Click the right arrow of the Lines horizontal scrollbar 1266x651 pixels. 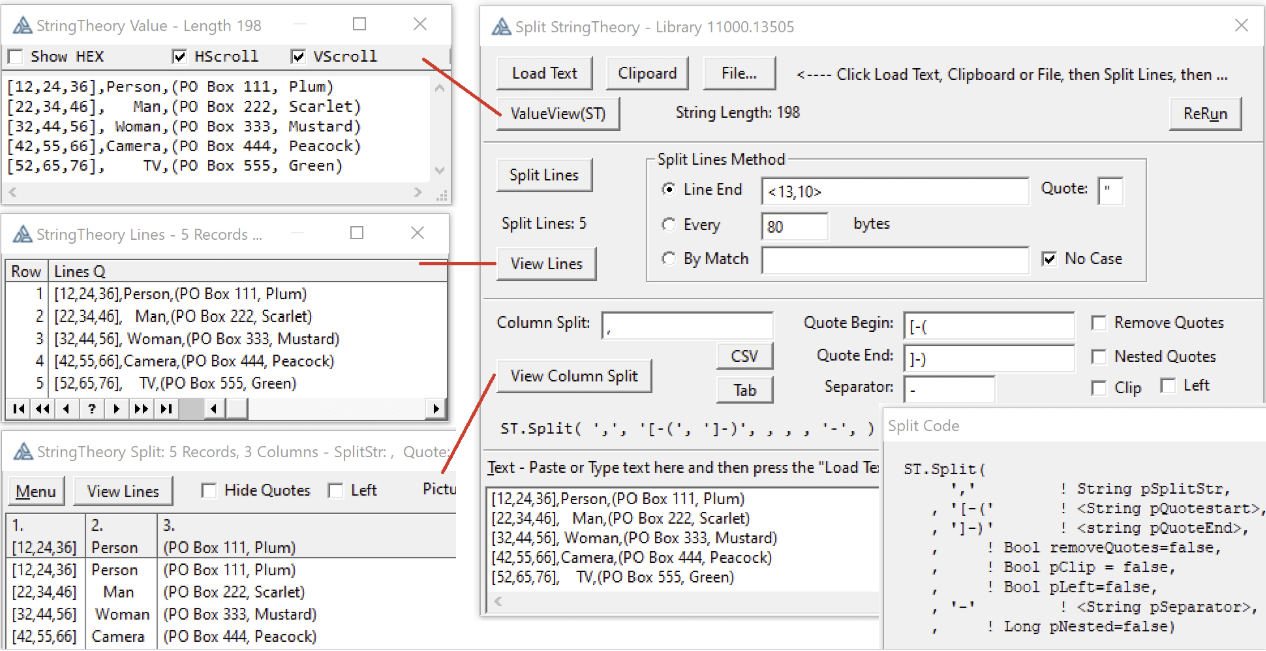[x=436, y=408]
